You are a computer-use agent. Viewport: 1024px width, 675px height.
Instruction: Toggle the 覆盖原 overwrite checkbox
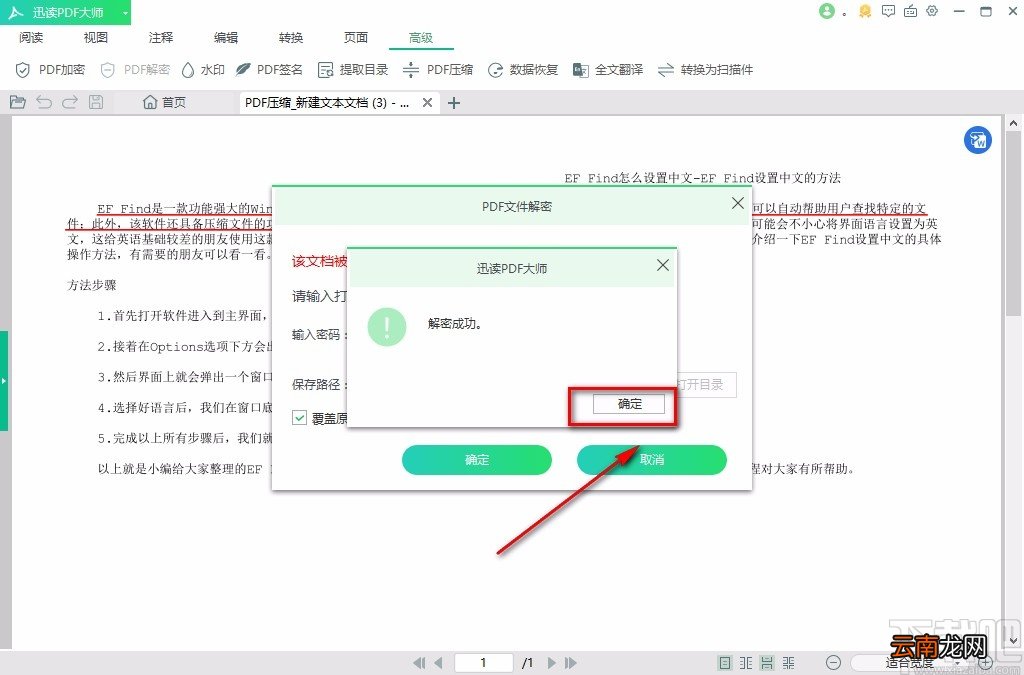pyautogui.click(x=299, y=418)
